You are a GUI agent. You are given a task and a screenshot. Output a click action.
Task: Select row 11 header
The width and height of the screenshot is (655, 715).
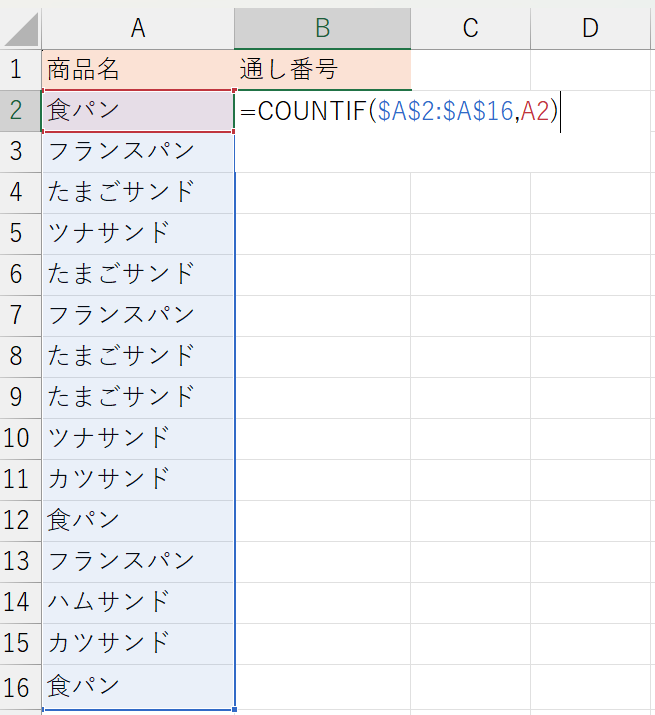[21, 480]
